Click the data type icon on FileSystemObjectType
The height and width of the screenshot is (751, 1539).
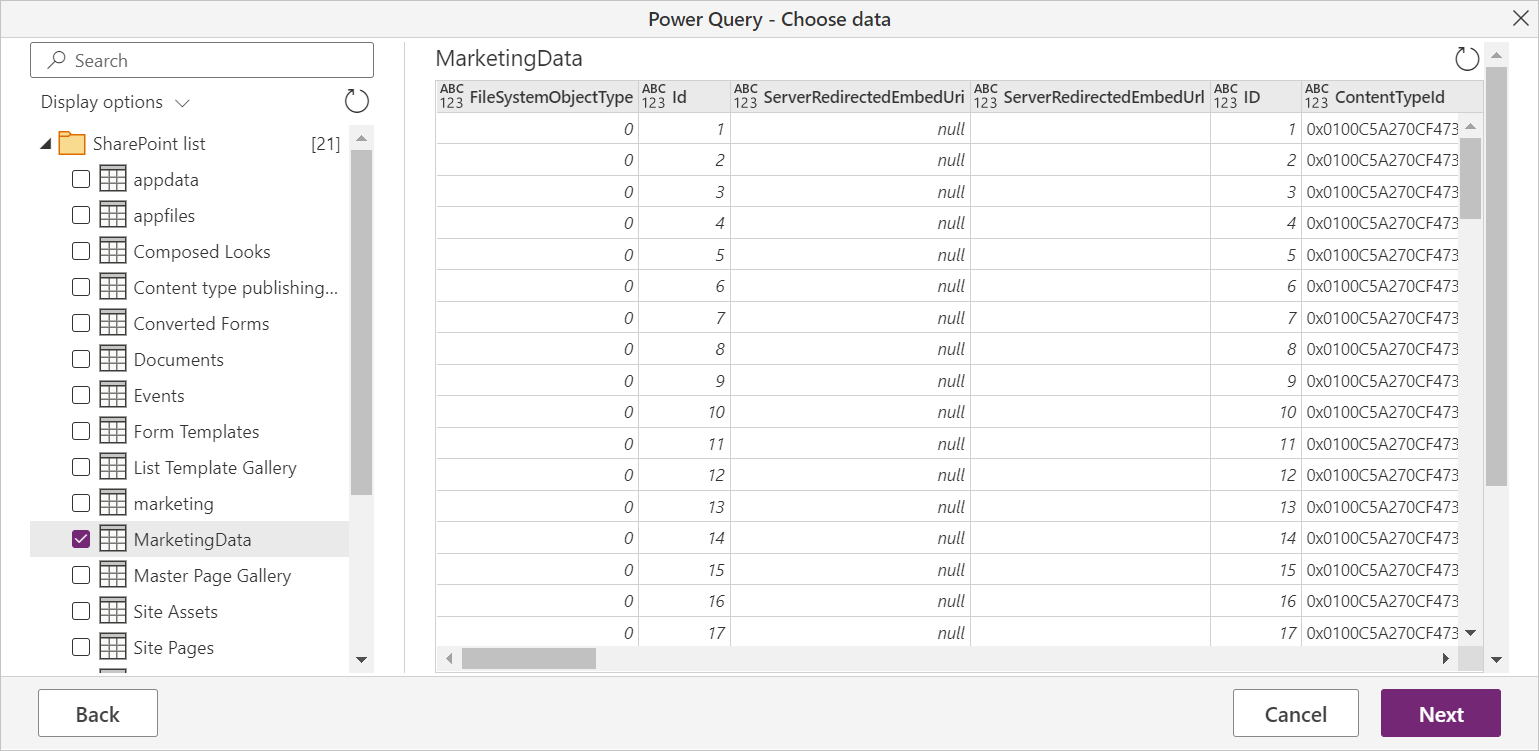[449, 96]
